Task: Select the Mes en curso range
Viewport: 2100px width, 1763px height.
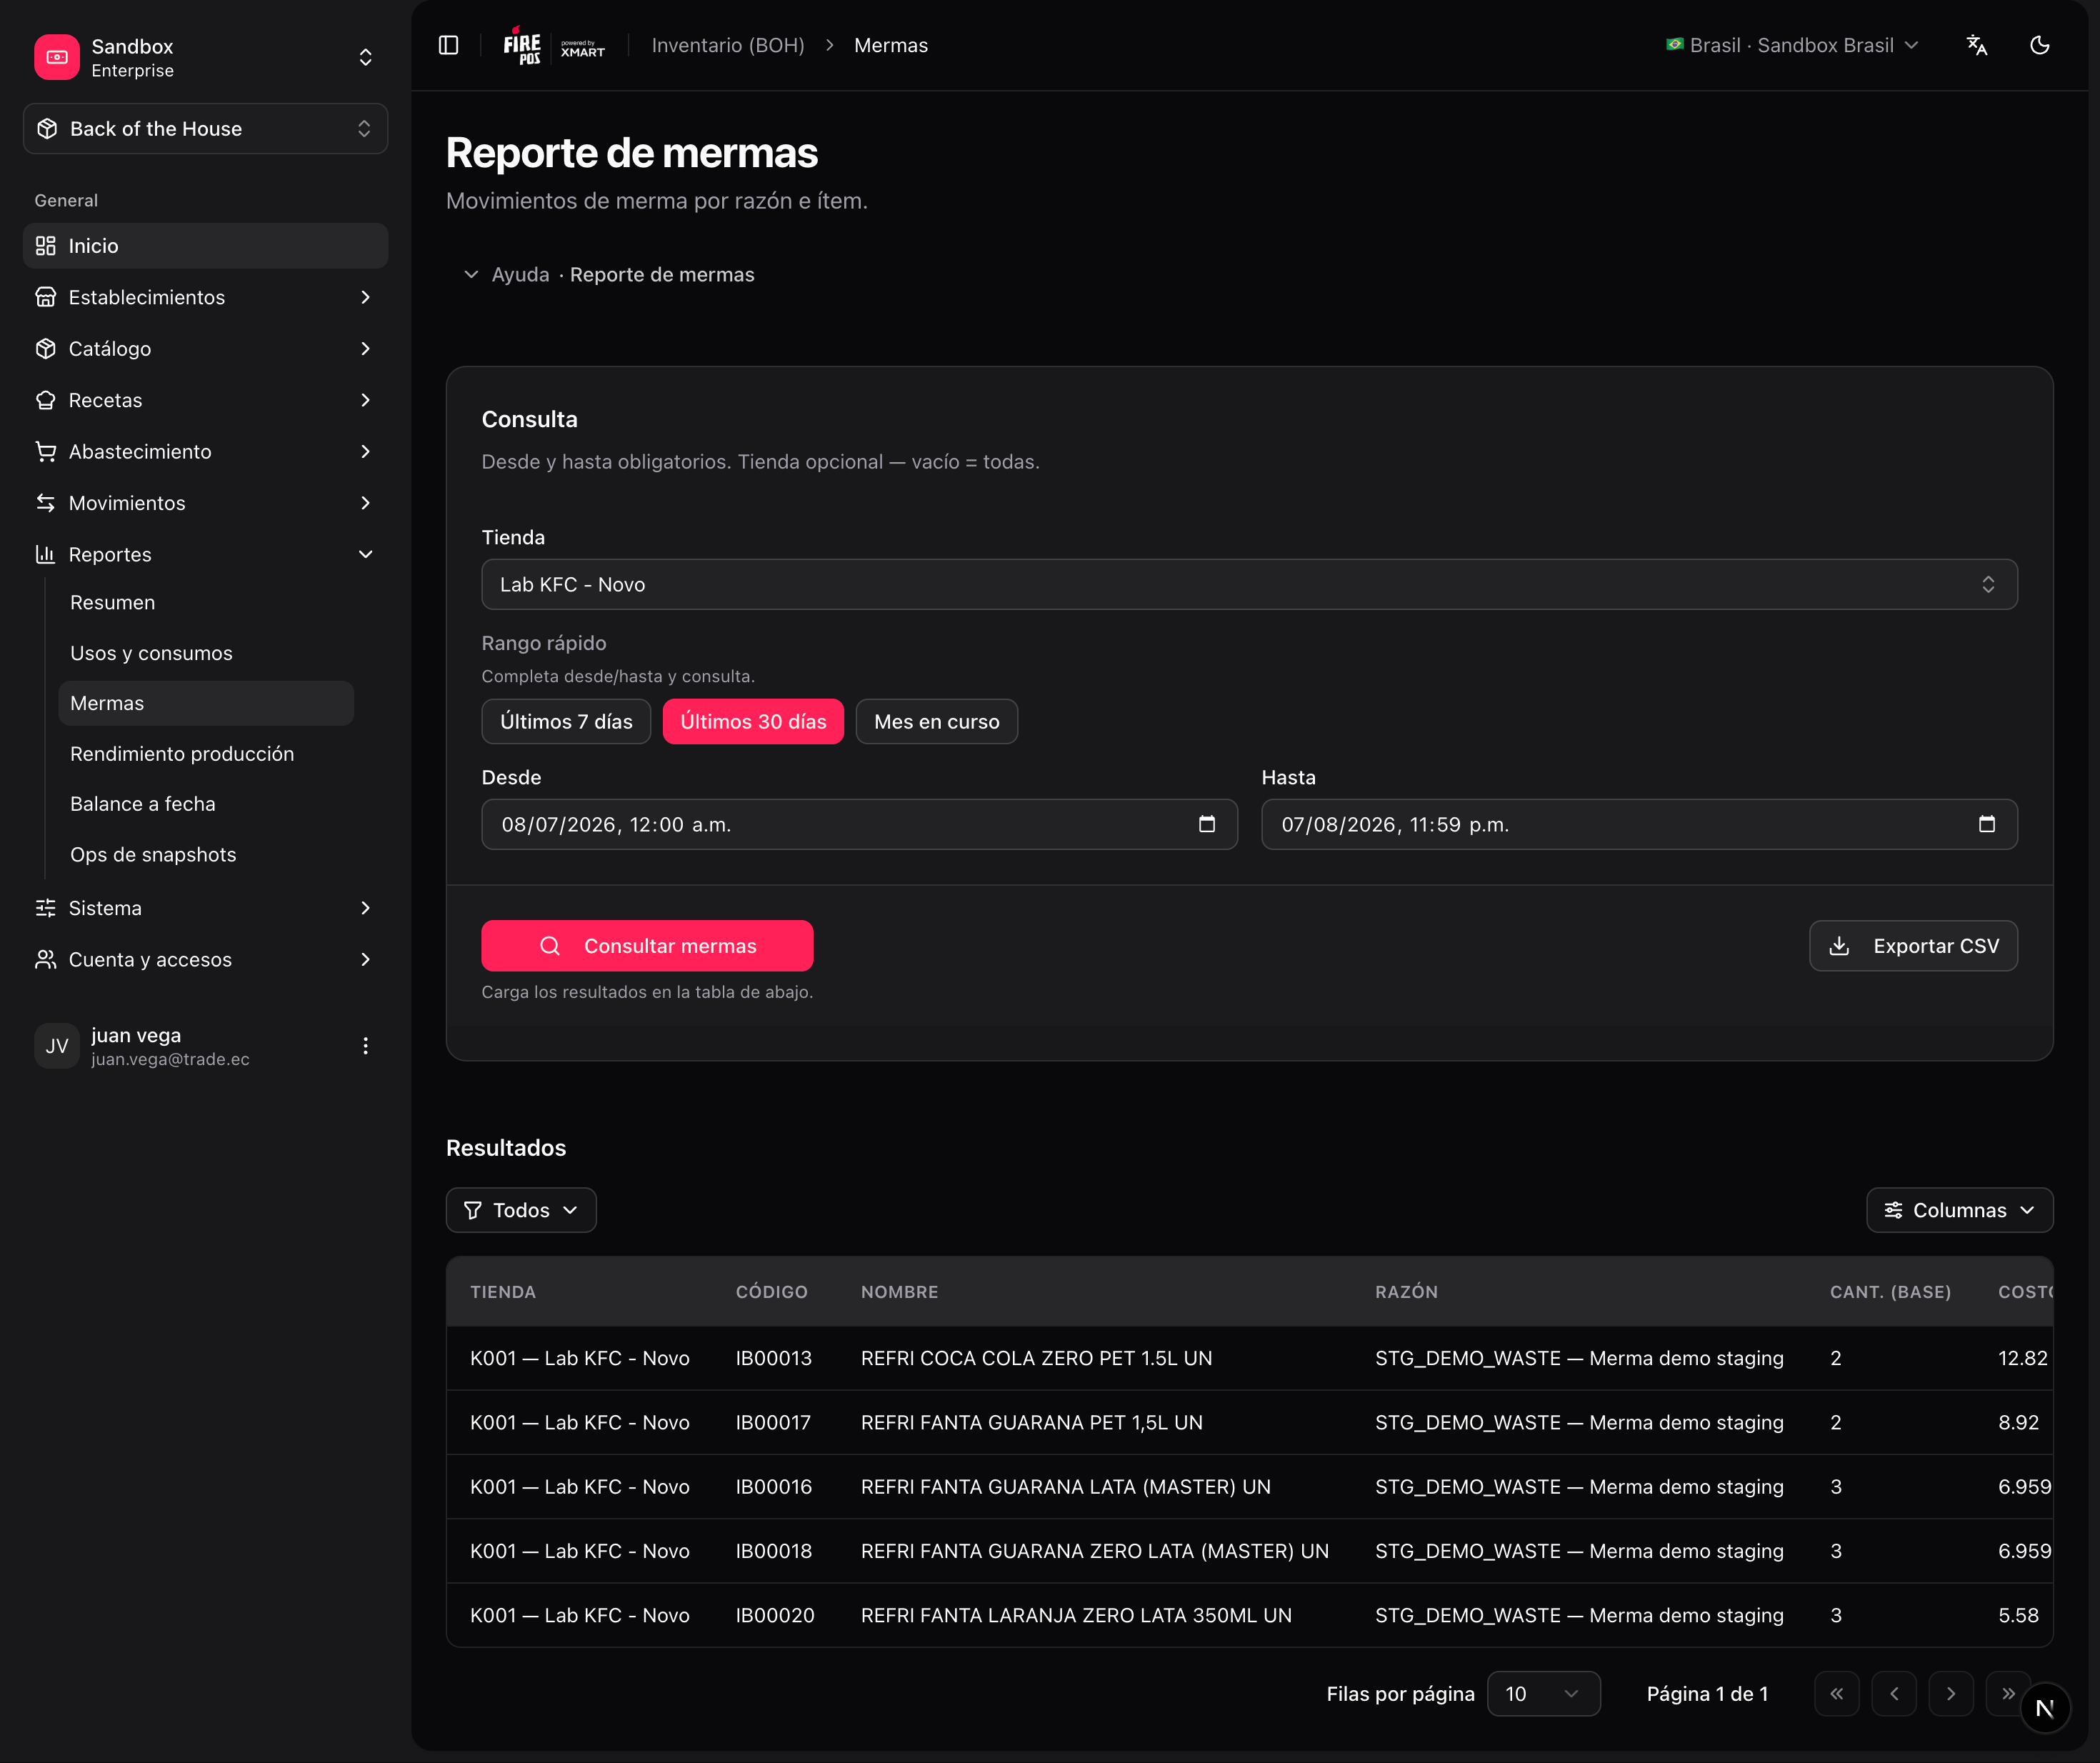Action: click(936, 722)
